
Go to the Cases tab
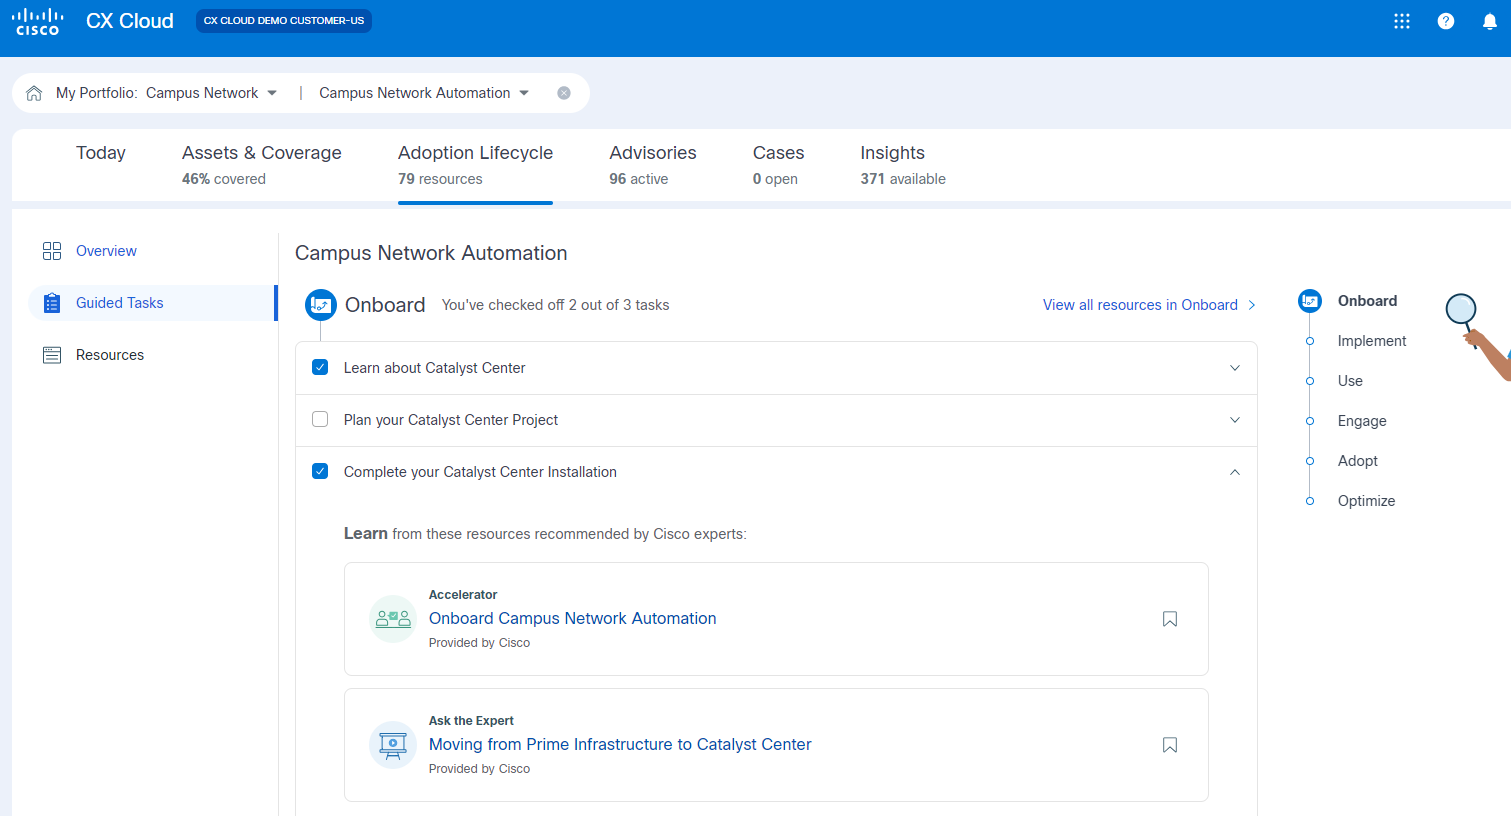(778, 165)
